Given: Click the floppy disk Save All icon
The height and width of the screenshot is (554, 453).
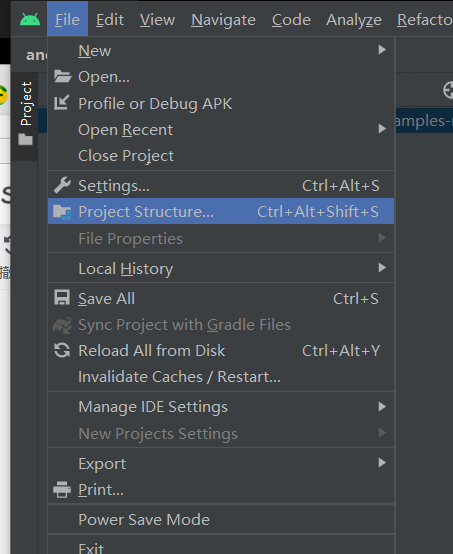Looking at the screenshot, I should point(62,297).
